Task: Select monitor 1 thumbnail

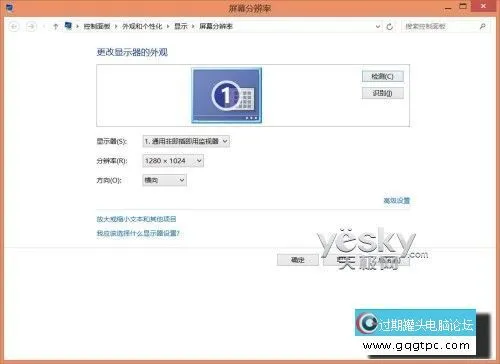Action: [227, 95]
